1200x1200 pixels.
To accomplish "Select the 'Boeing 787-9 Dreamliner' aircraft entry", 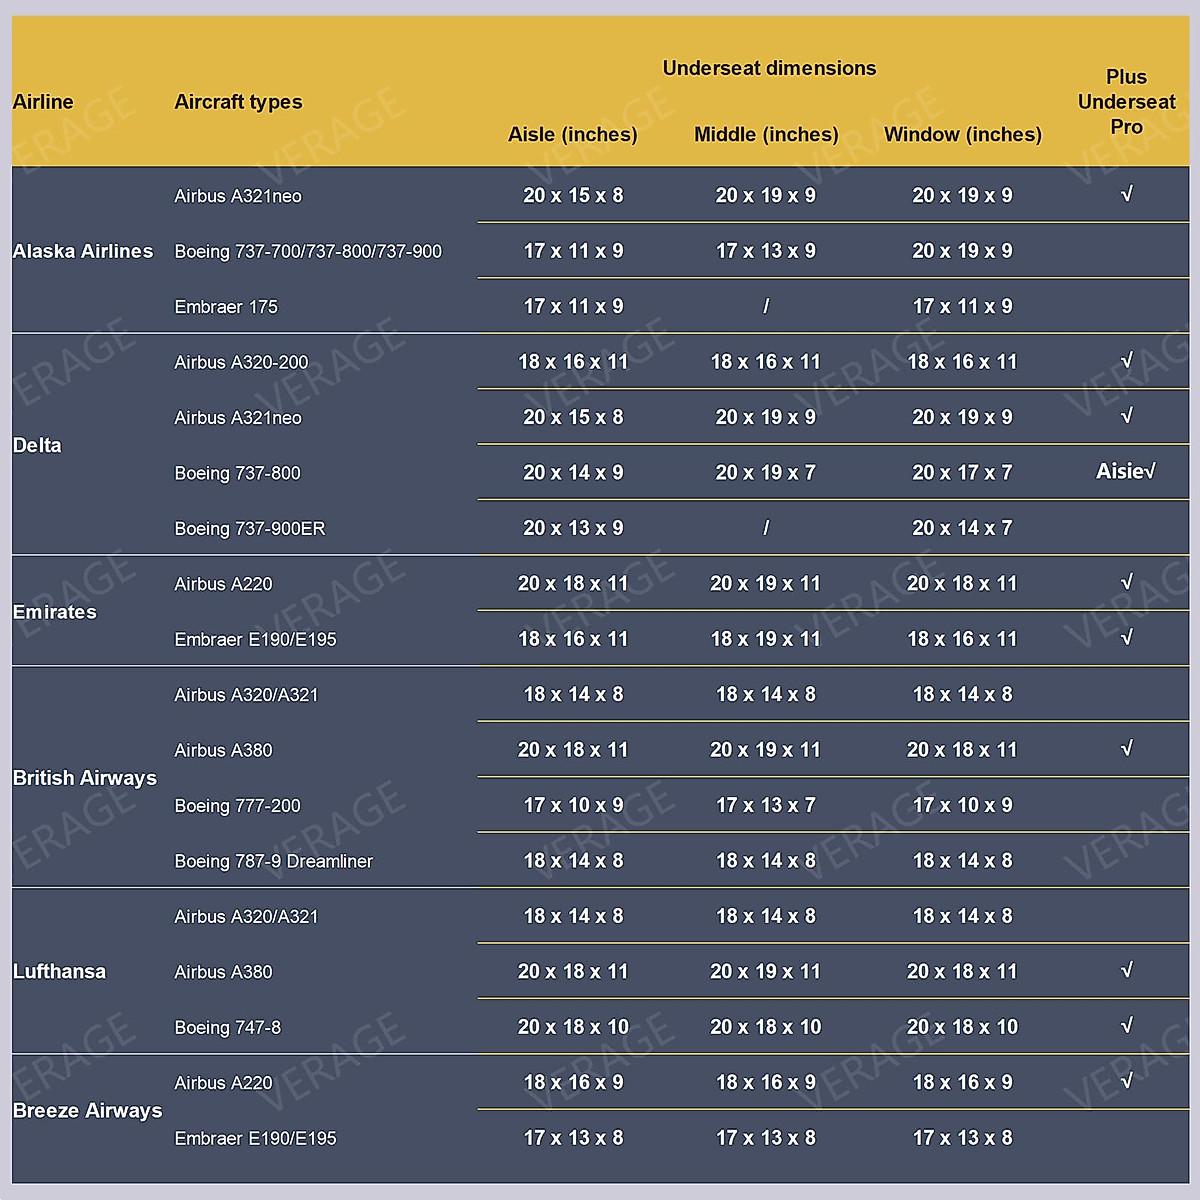I will [273, 861].
